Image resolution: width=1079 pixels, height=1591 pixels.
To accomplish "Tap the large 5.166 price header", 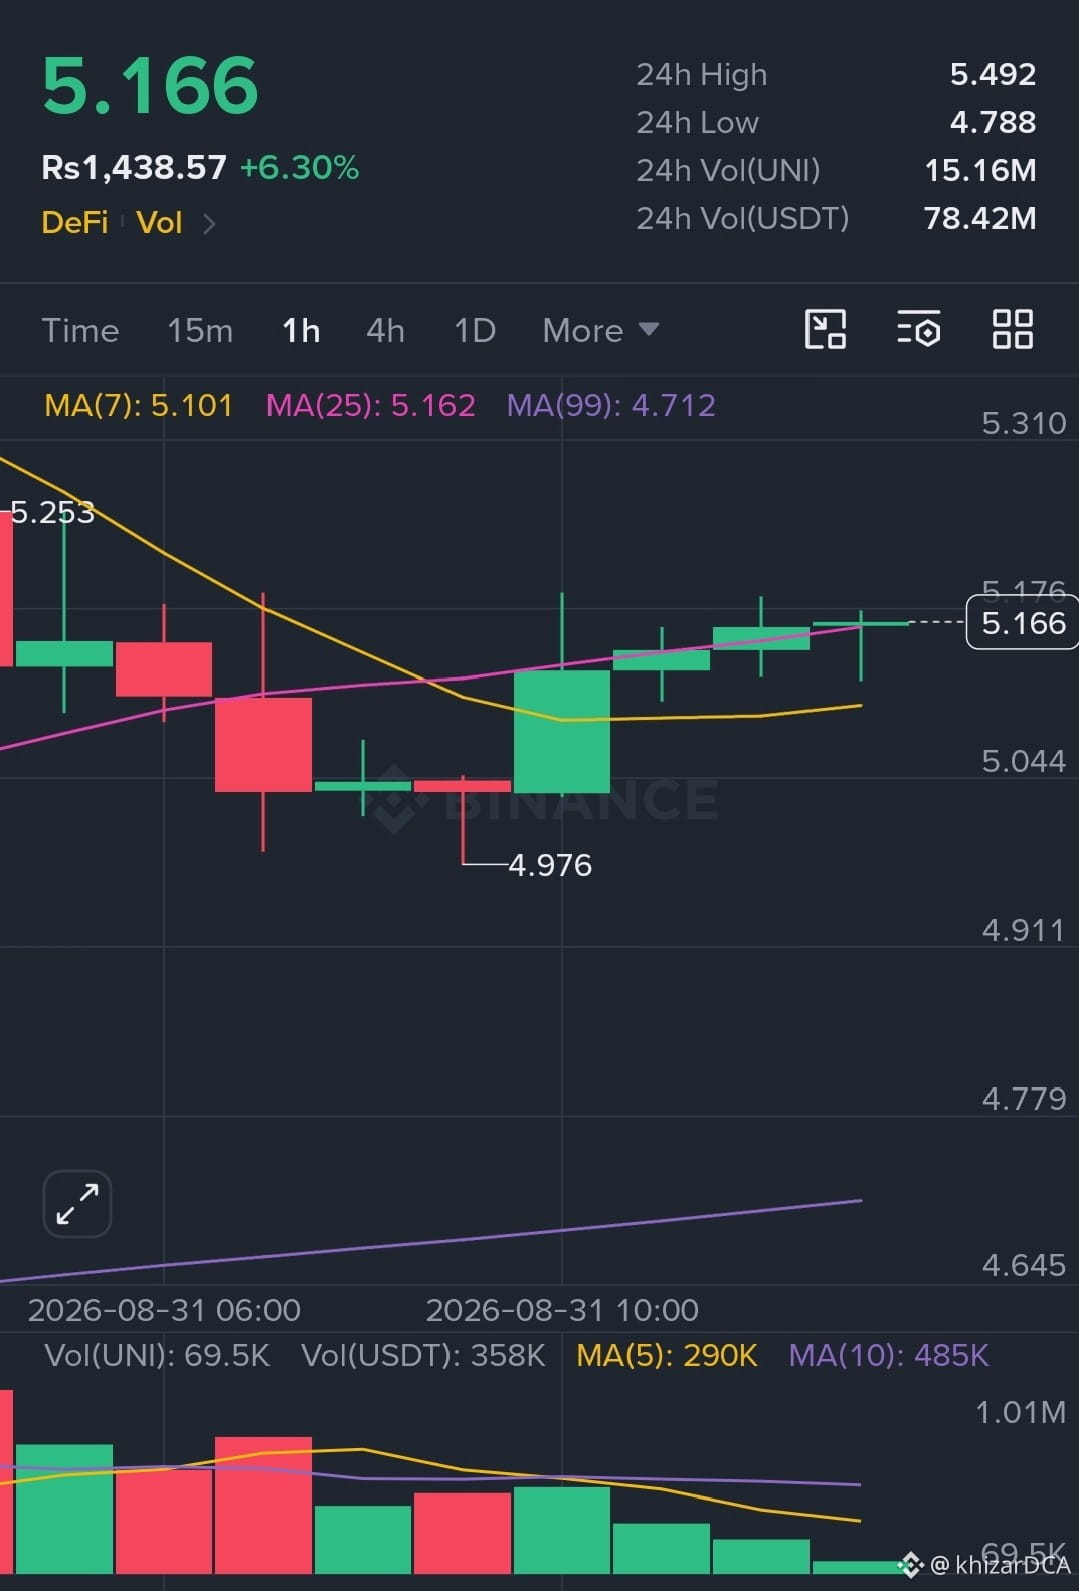I will [x=150, y=86].
